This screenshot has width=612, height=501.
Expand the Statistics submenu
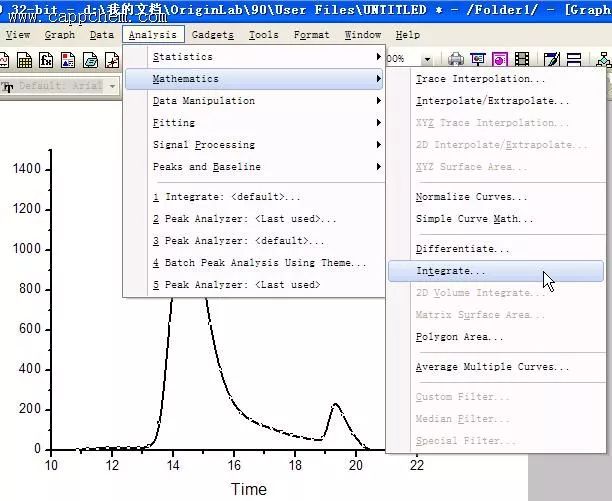pos(254,57)
